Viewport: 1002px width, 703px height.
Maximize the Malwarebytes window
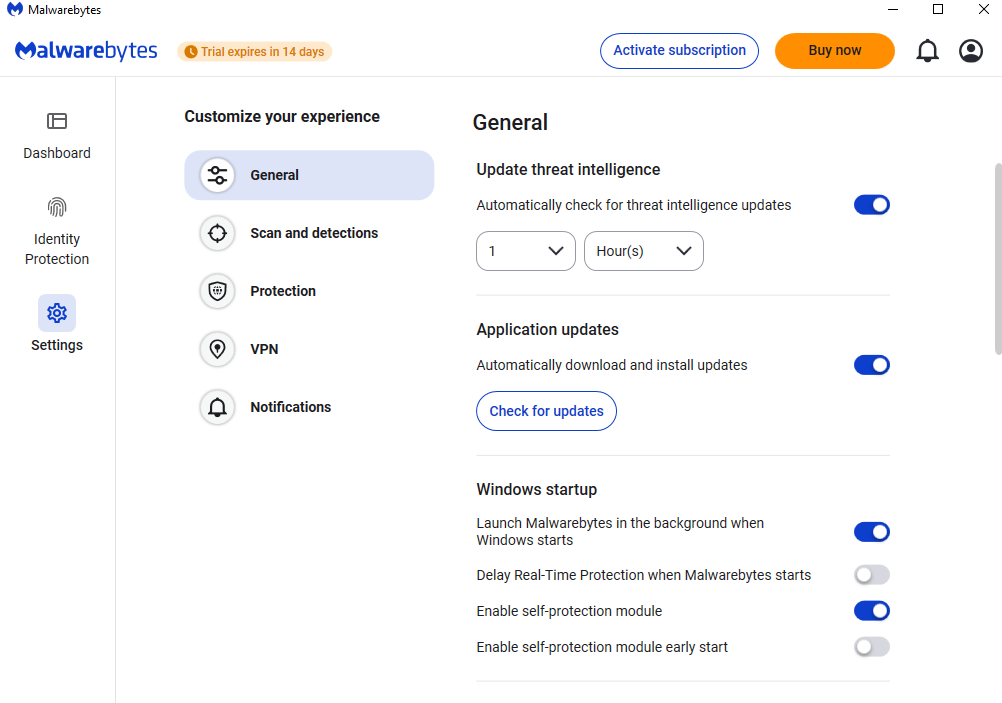[938, 10]
